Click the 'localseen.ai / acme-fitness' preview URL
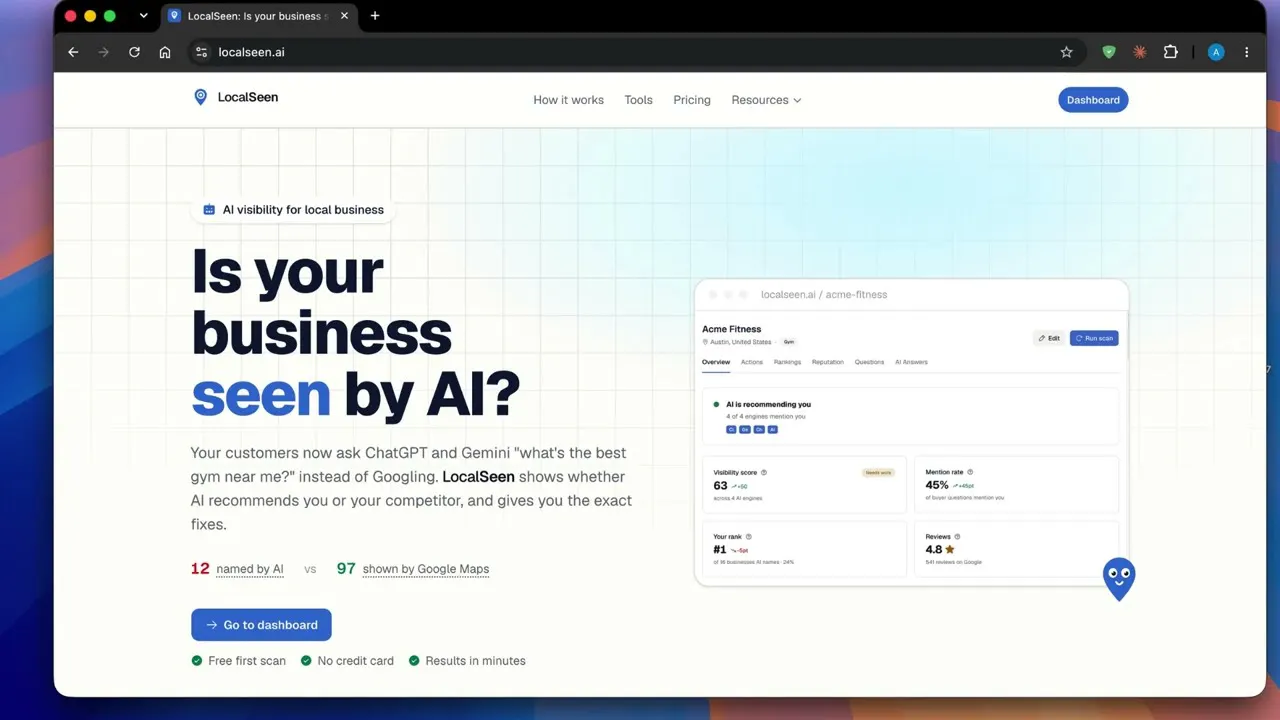 pos(824,295)
